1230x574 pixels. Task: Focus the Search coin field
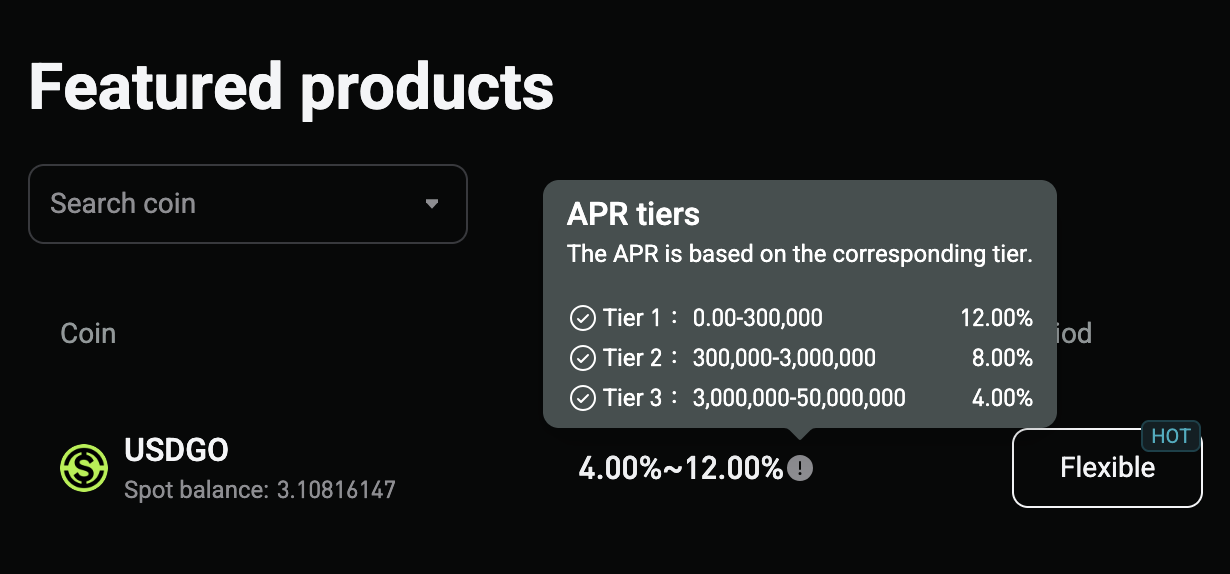pyautogui.click(x=248, y=204)
